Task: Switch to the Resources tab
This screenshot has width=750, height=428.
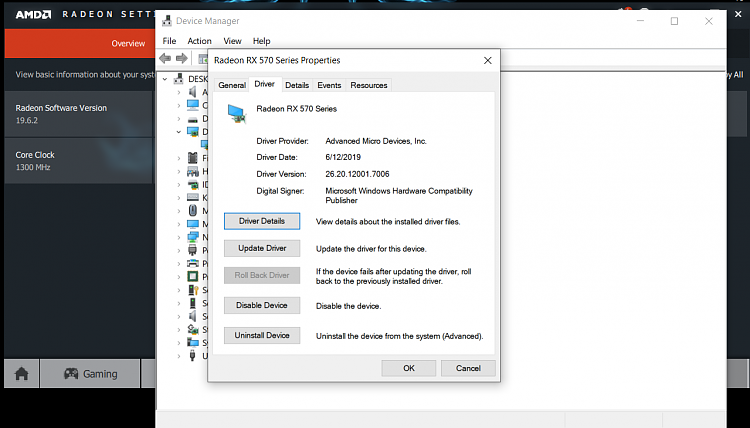Action: [x=369, y=85]
